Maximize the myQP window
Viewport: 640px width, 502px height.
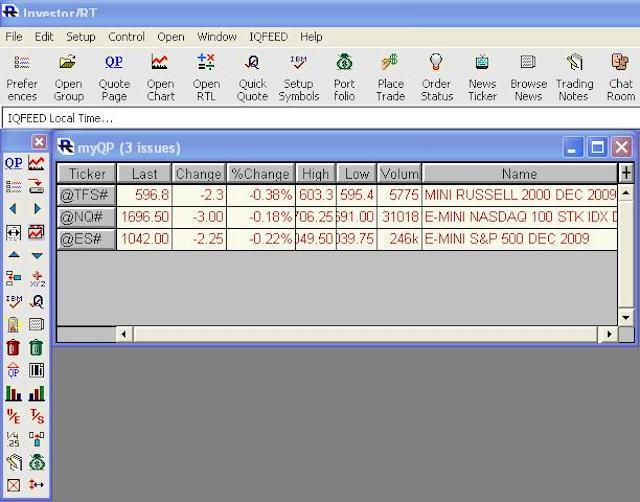point(597,147)
